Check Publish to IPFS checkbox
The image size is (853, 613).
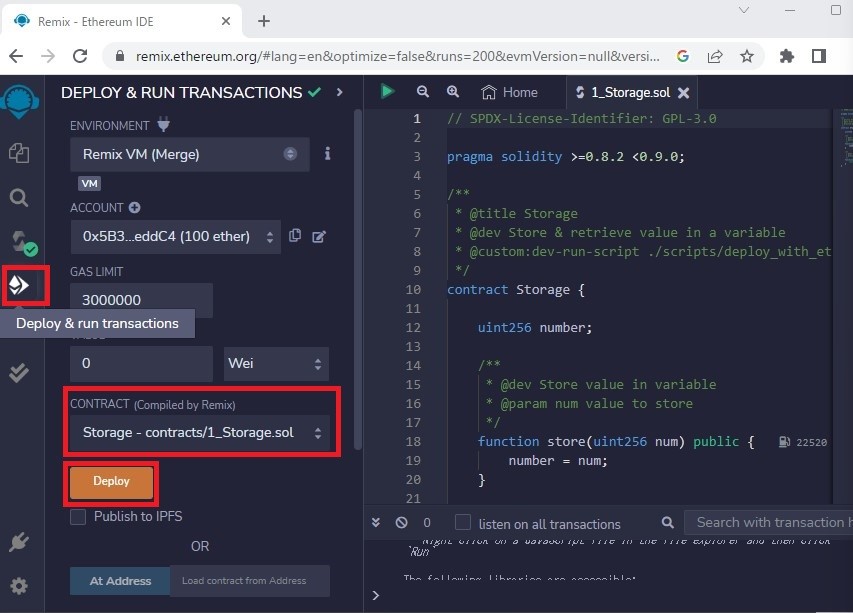pos(78,517)
